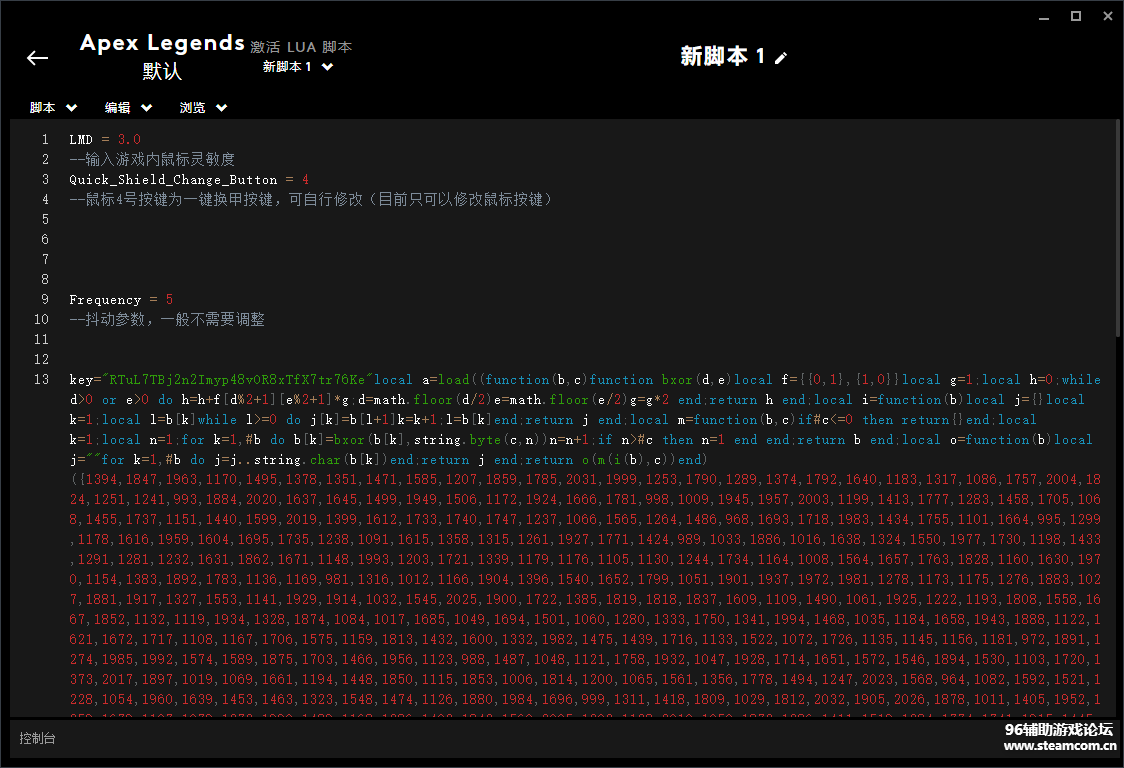Click the Quick_Shield_Change_Button = 4 line
The image size is (1124, 768).
[189, 179]
